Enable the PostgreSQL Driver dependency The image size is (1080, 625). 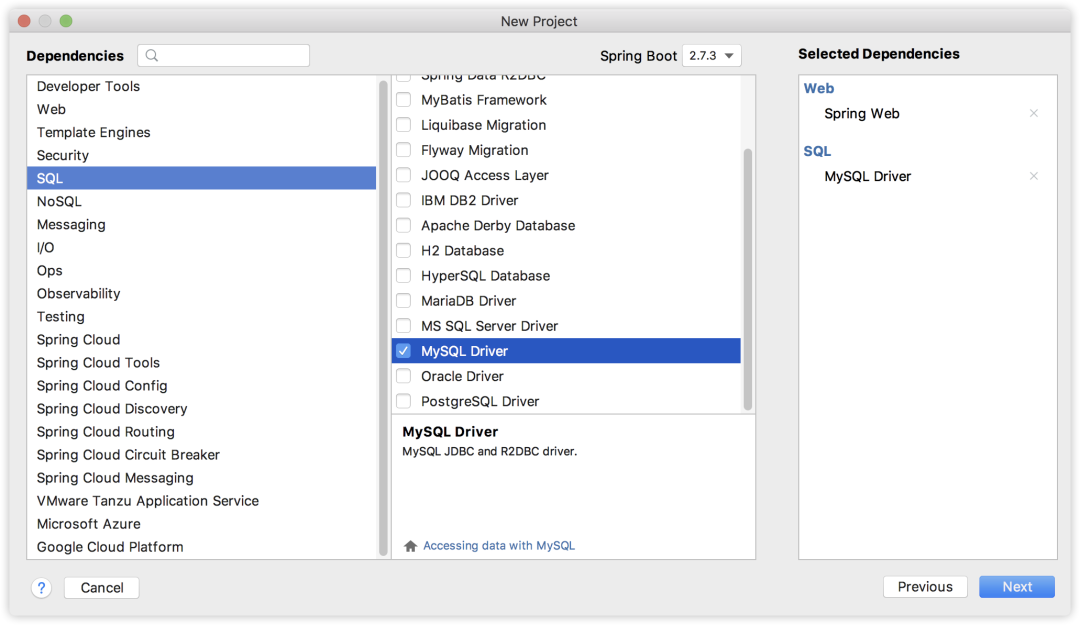pos(404,401)
